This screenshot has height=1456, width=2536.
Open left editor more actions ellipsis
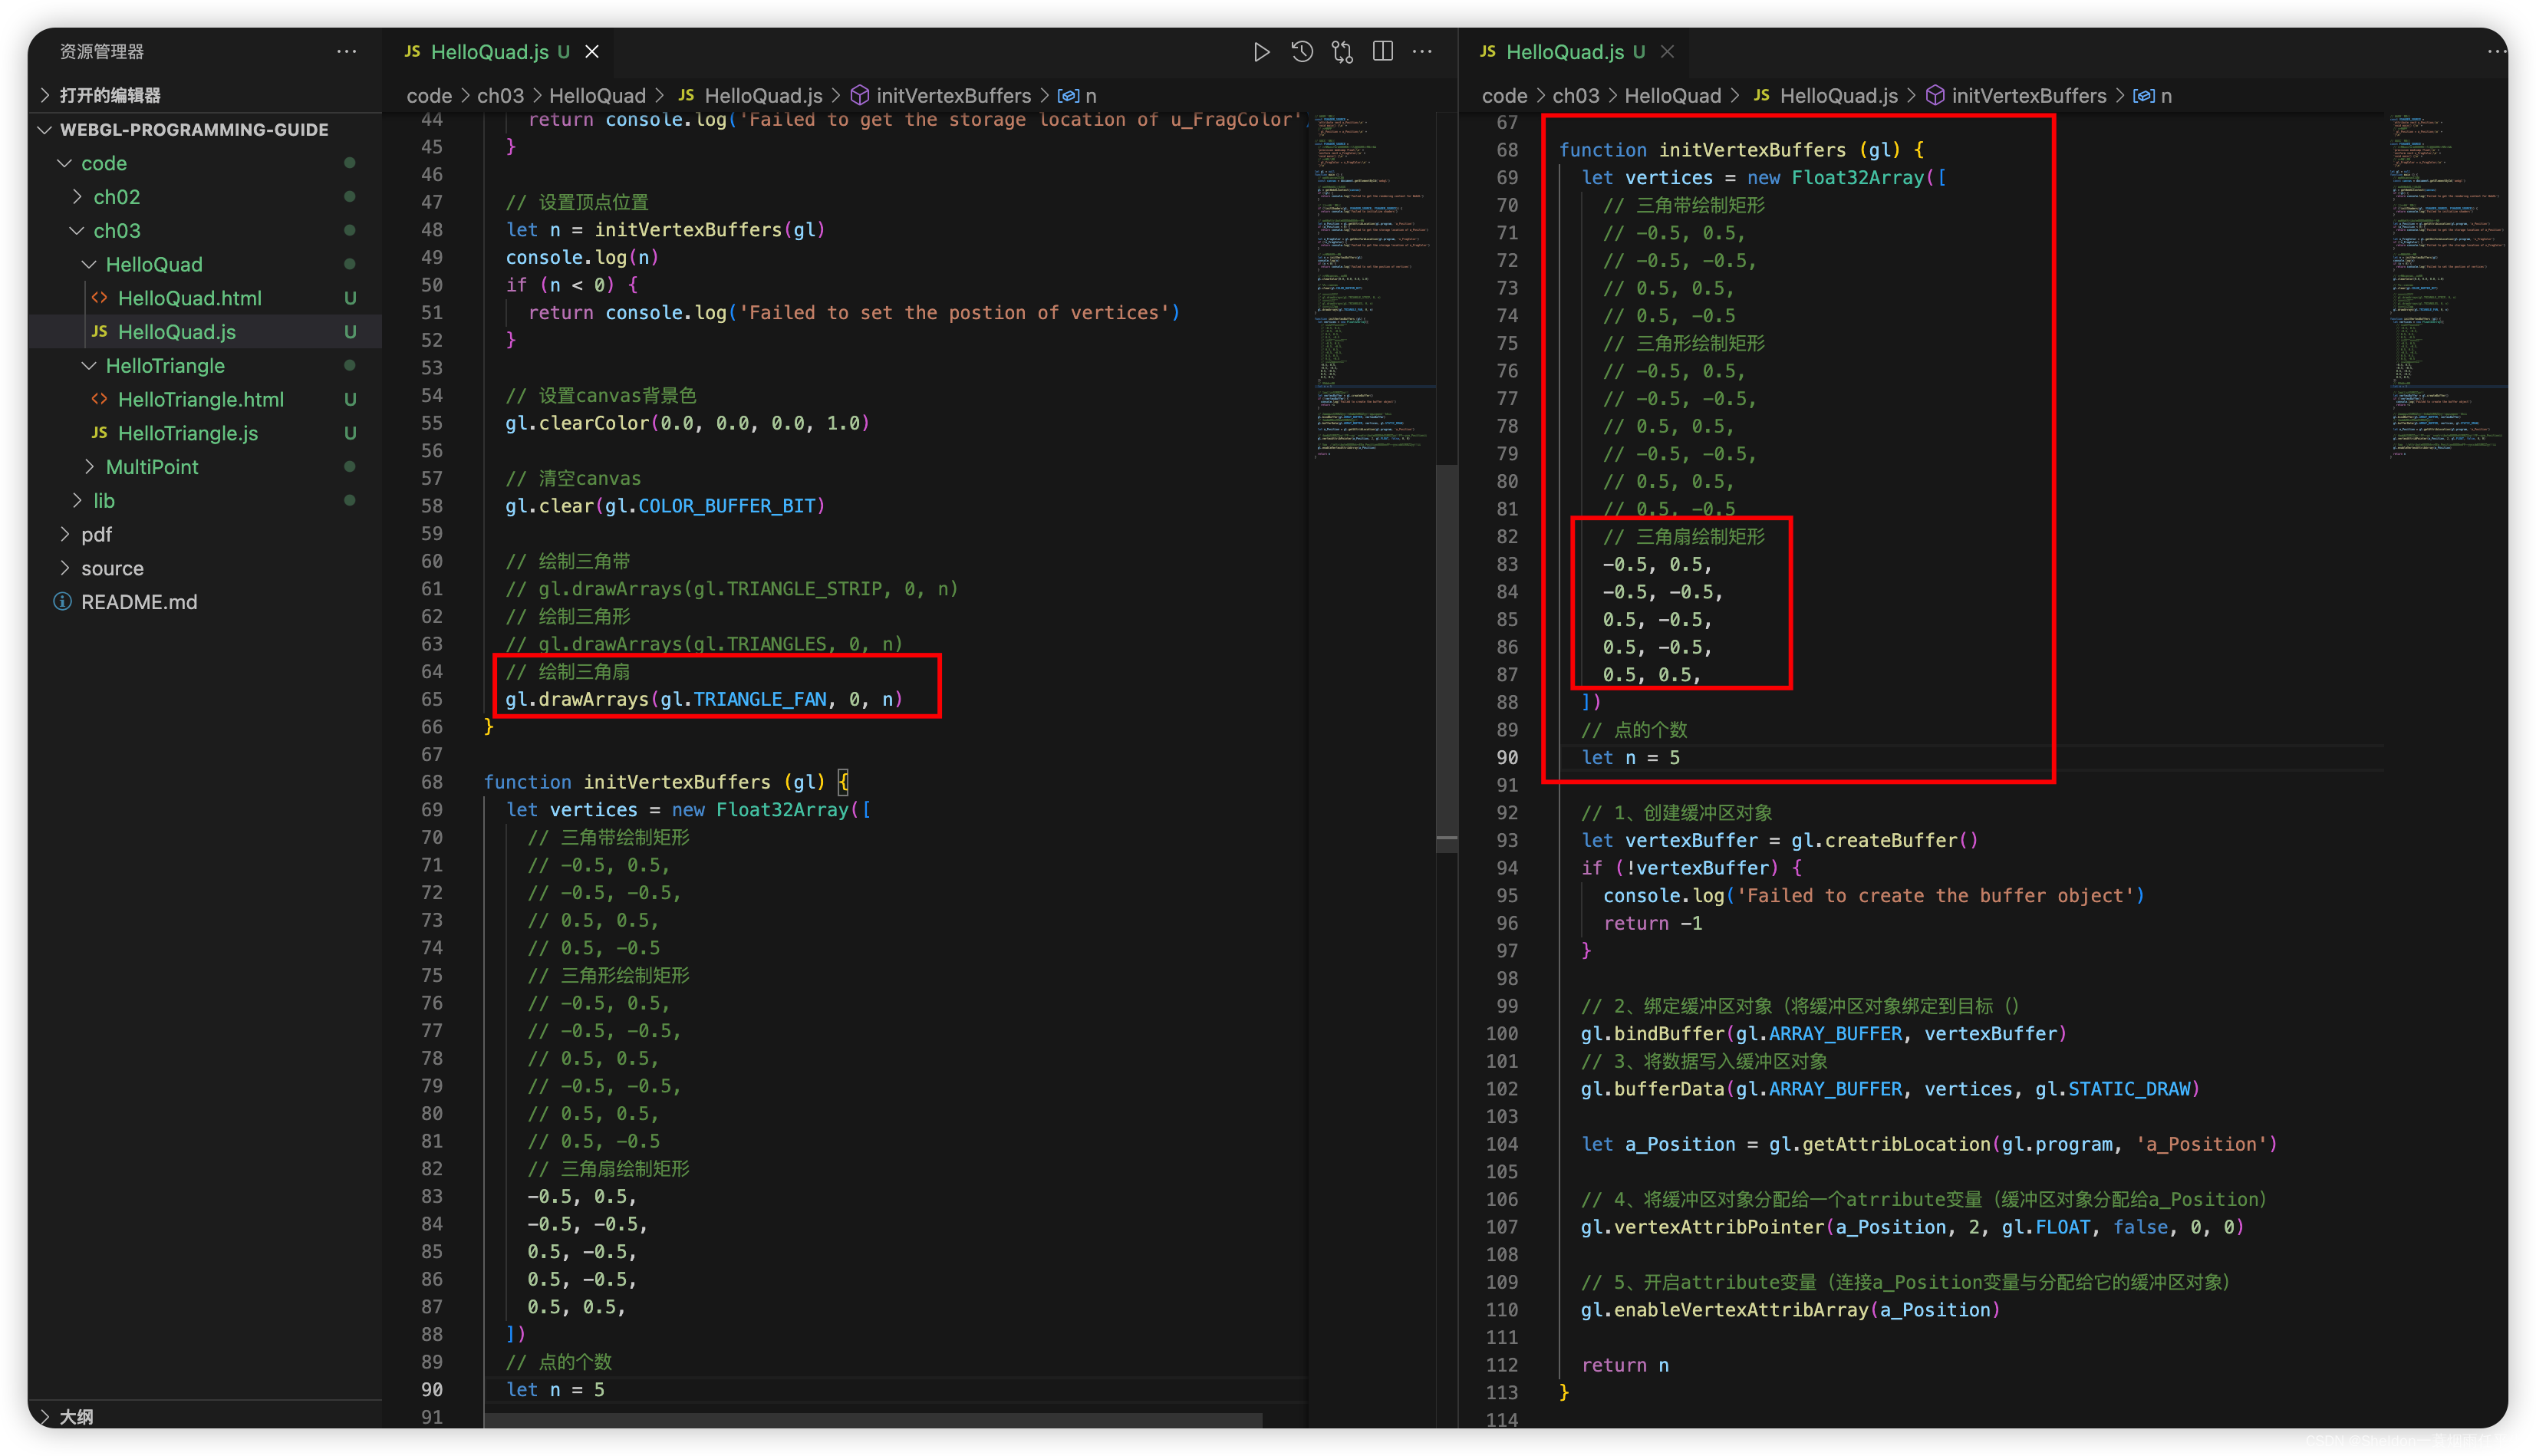pyautogui.click(x=1422, y=52)
